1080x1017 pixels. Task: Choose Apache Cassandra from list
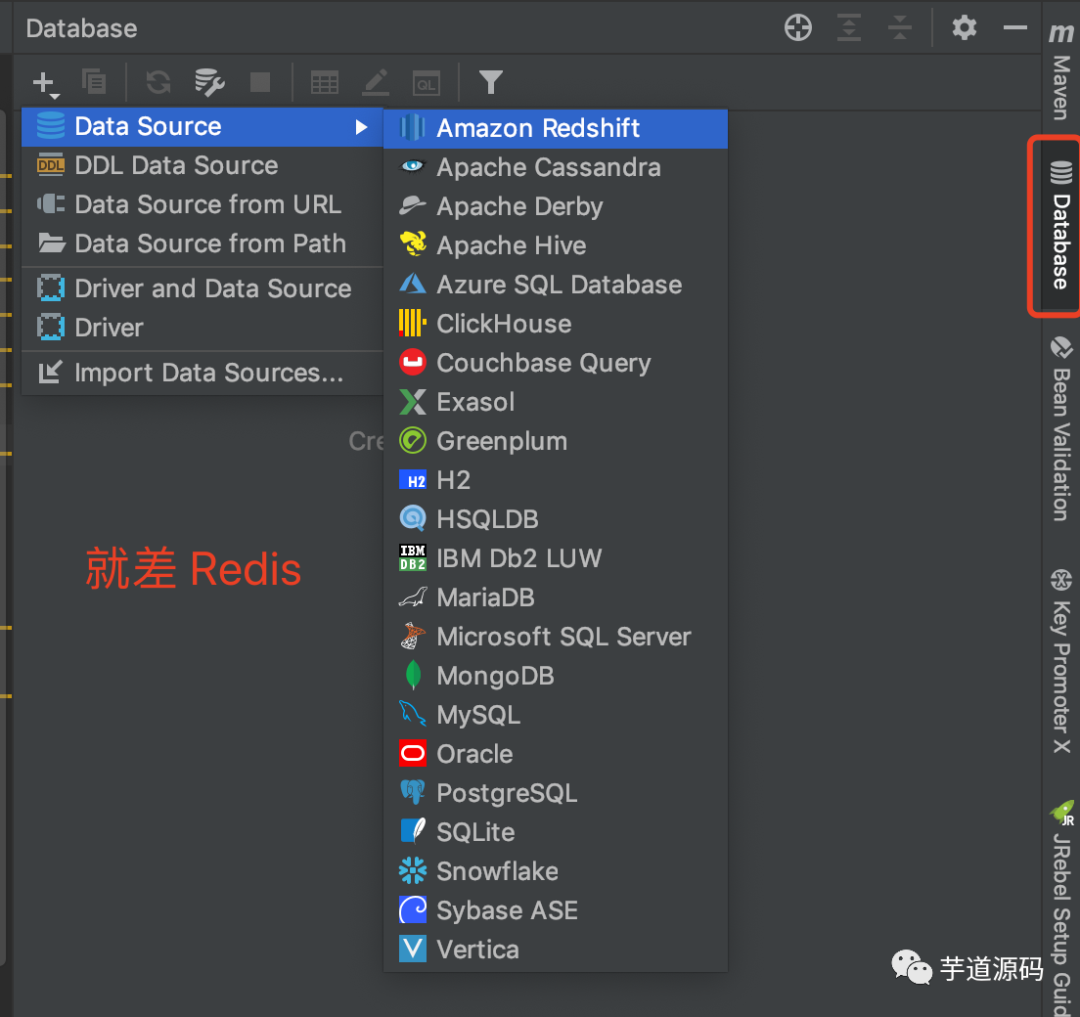coord(555,167)
